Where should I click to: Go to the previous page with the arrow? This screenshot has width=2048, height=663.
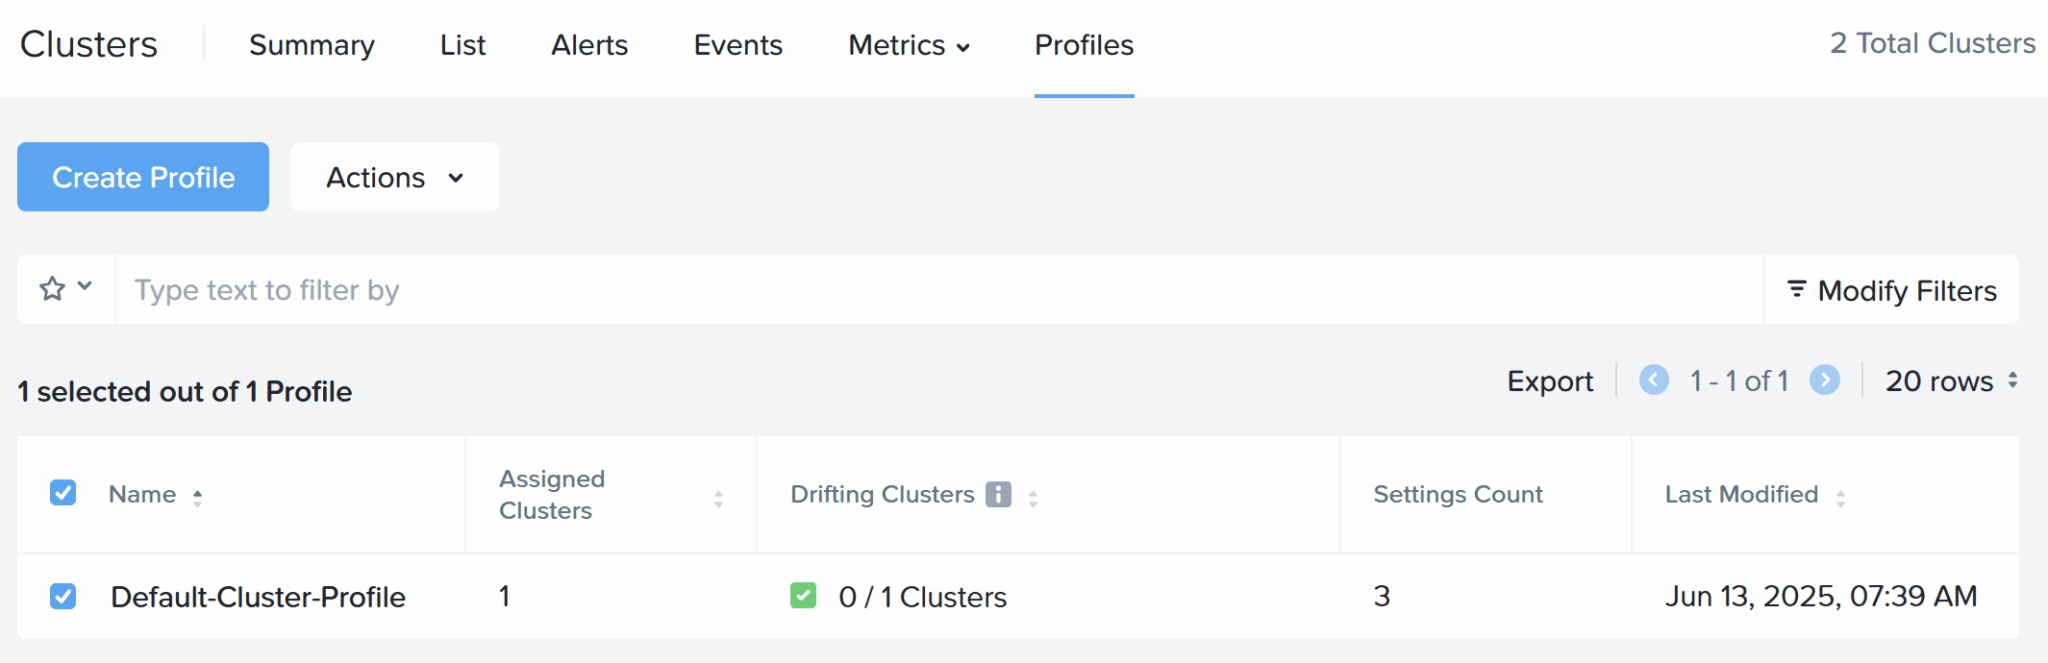[x=1655, y=380]
